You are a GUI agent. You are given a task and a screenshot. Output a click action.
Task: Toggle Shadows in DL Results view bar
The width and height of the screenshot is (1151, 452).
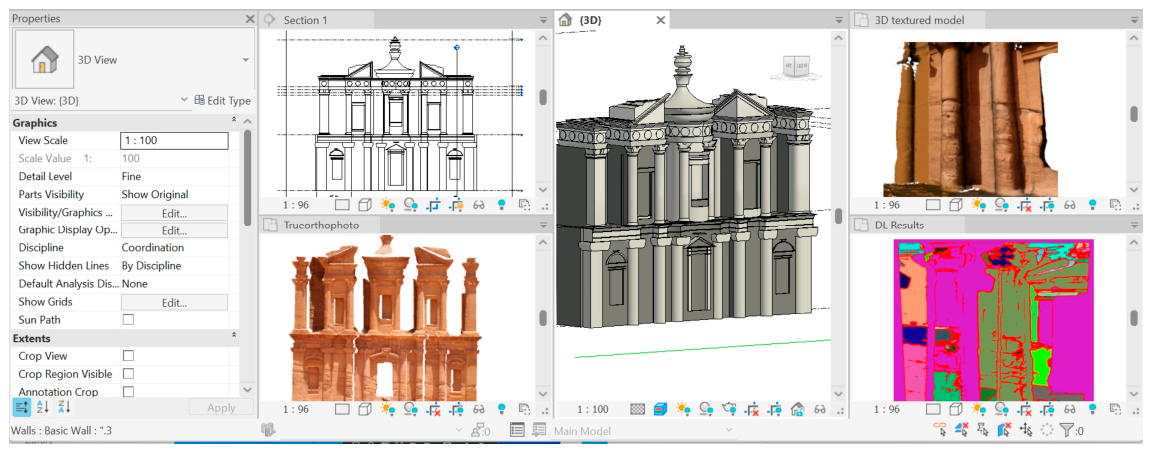tap(1002, 409)
